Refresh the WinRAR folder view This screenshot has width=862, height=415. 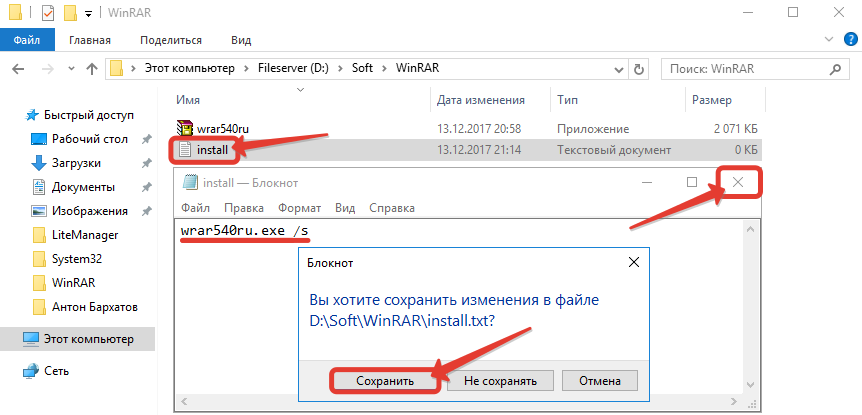coord(639,69)
